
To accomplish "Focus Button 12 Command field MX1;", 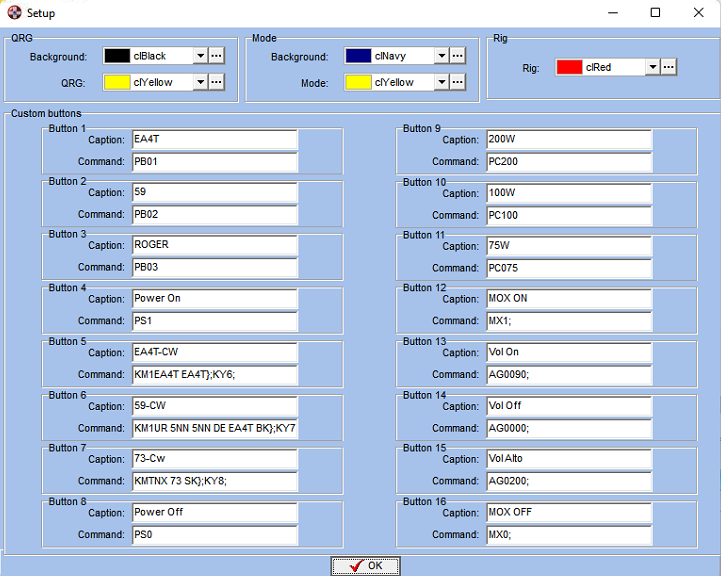I will tap(568, 321).
